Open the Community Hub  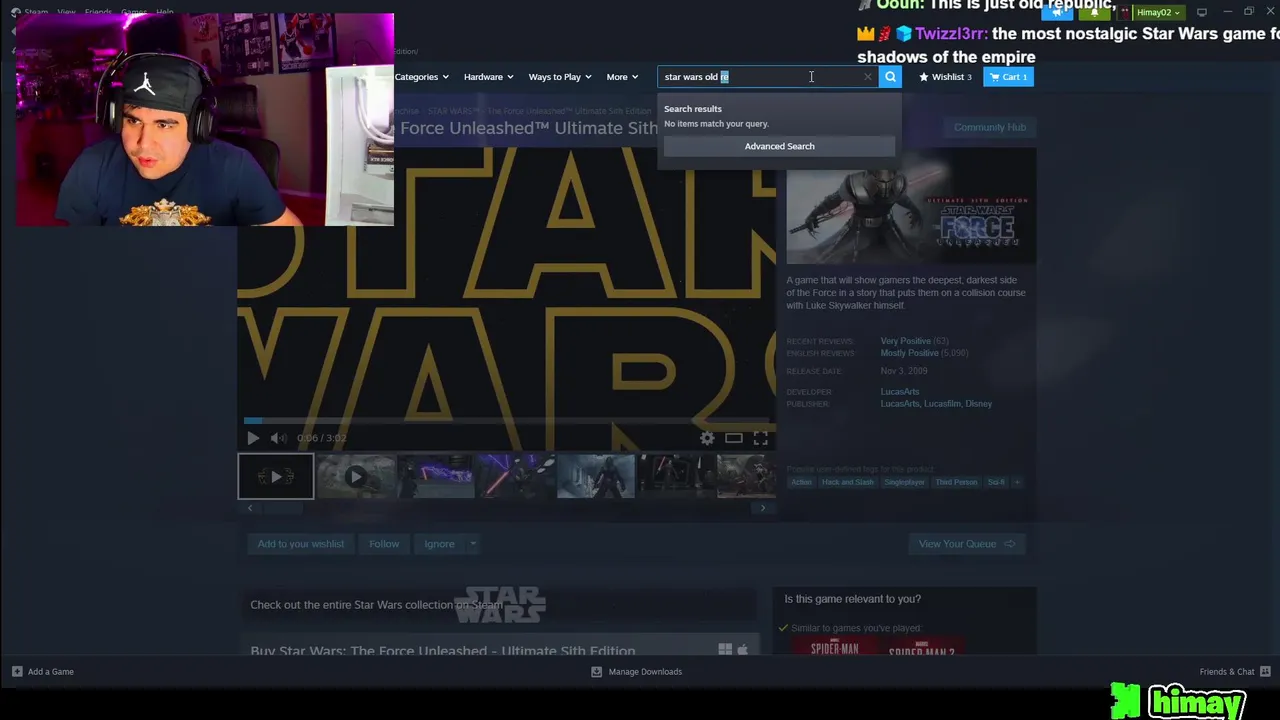pyautogui.click(x=989, y=127)
